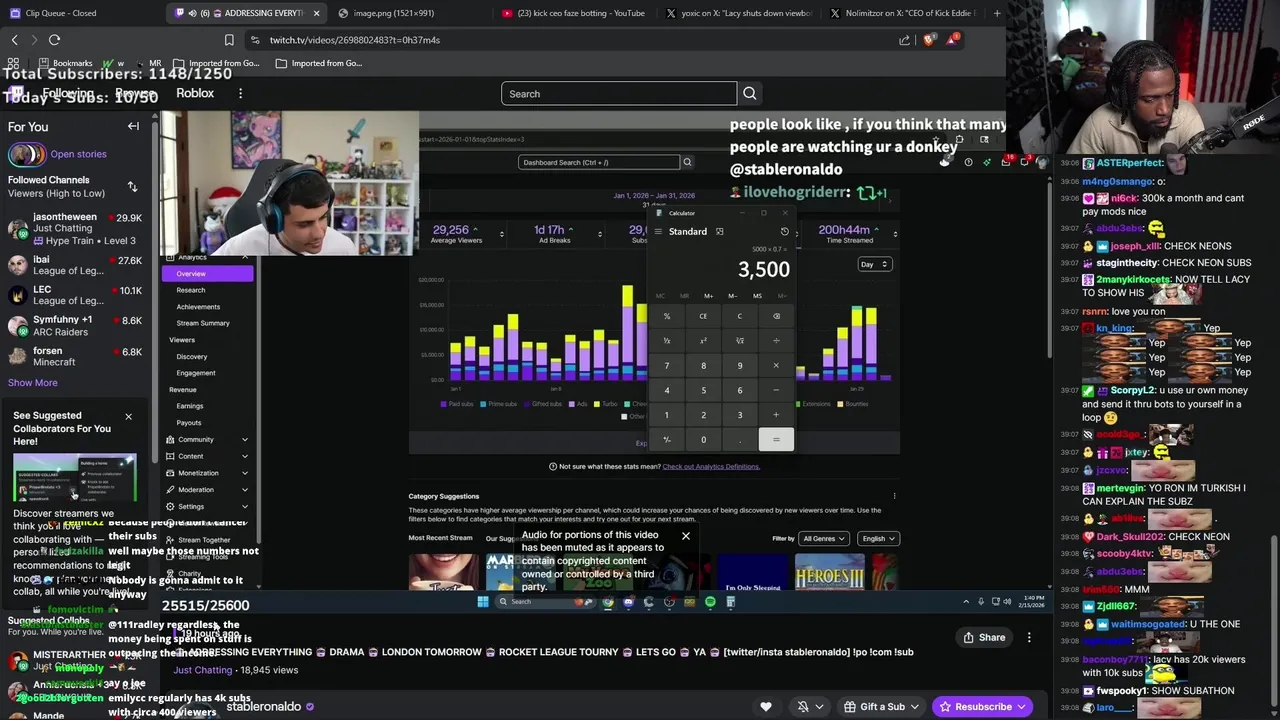Open Payouts under Revenue

(x=189, y=423)
